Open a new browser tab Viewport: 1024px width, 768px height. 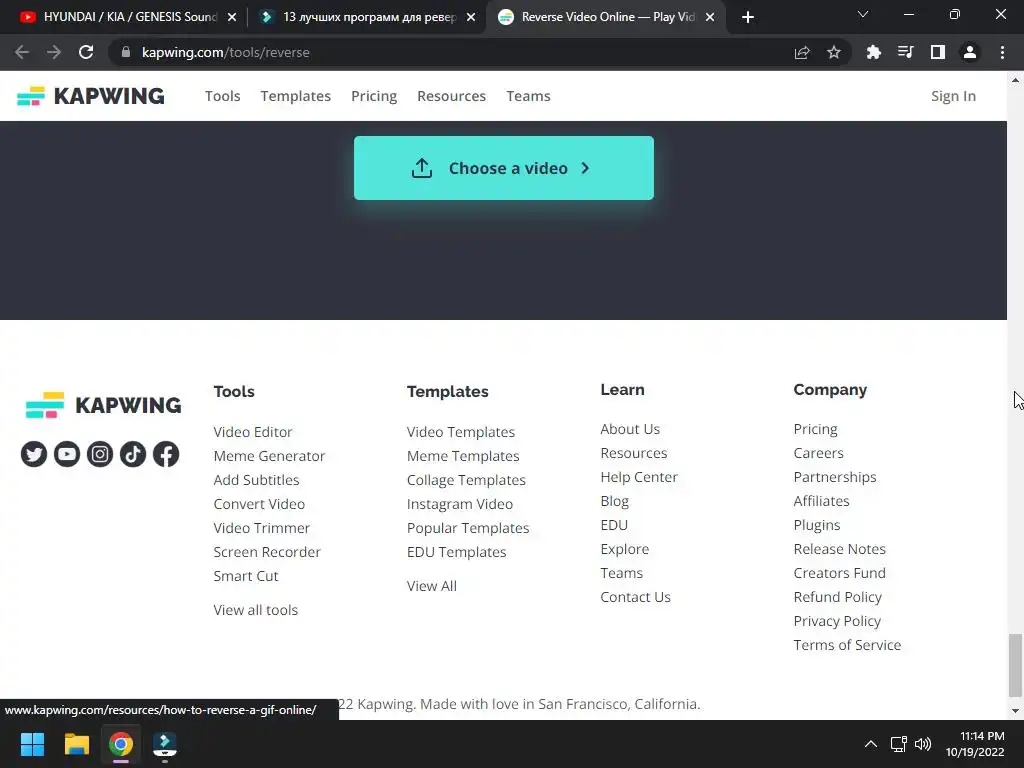(x=748, y=17)
